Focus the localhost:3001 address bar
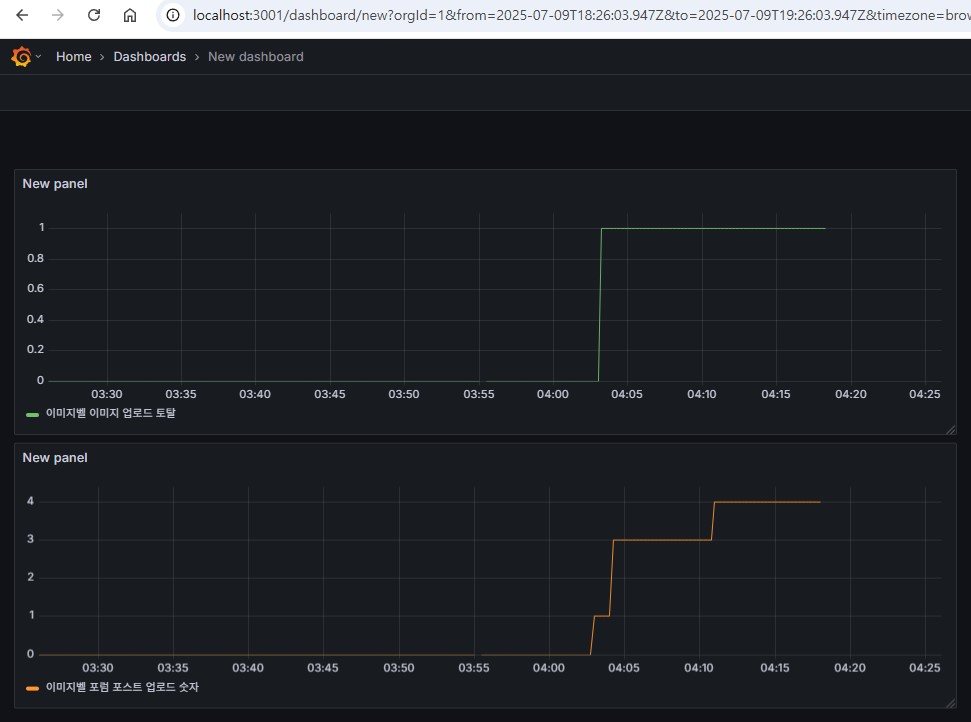 [x=560, y=16]
